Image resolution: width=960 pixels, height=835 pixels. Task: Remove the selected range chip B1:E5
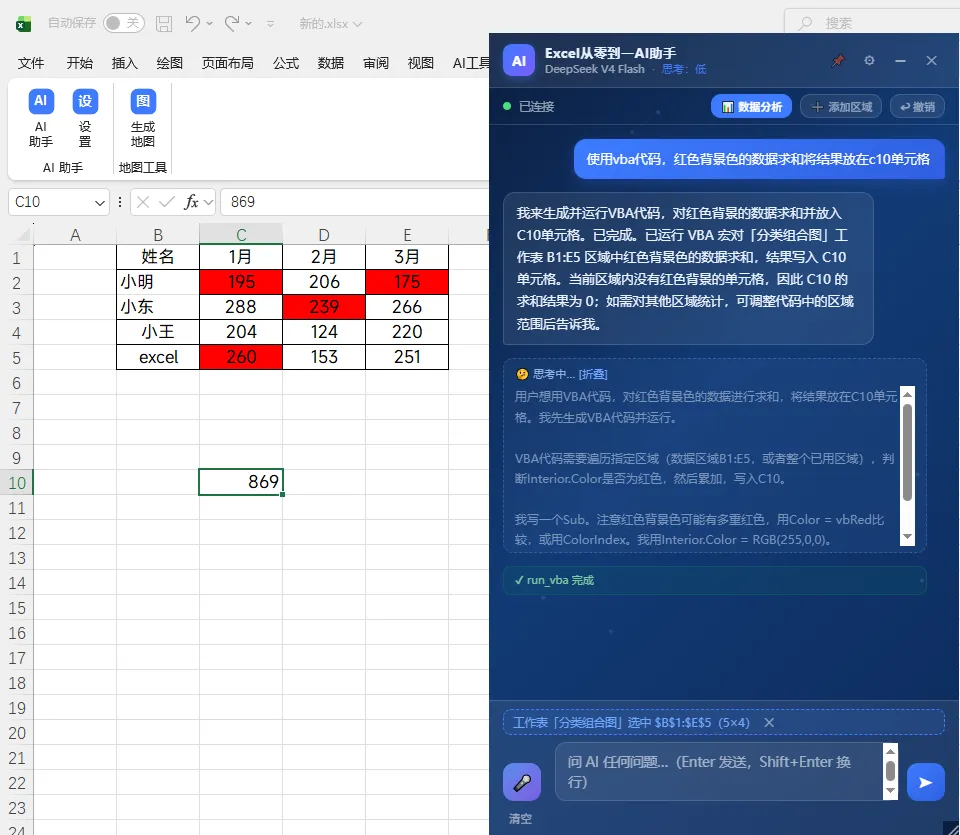point(769,723)
